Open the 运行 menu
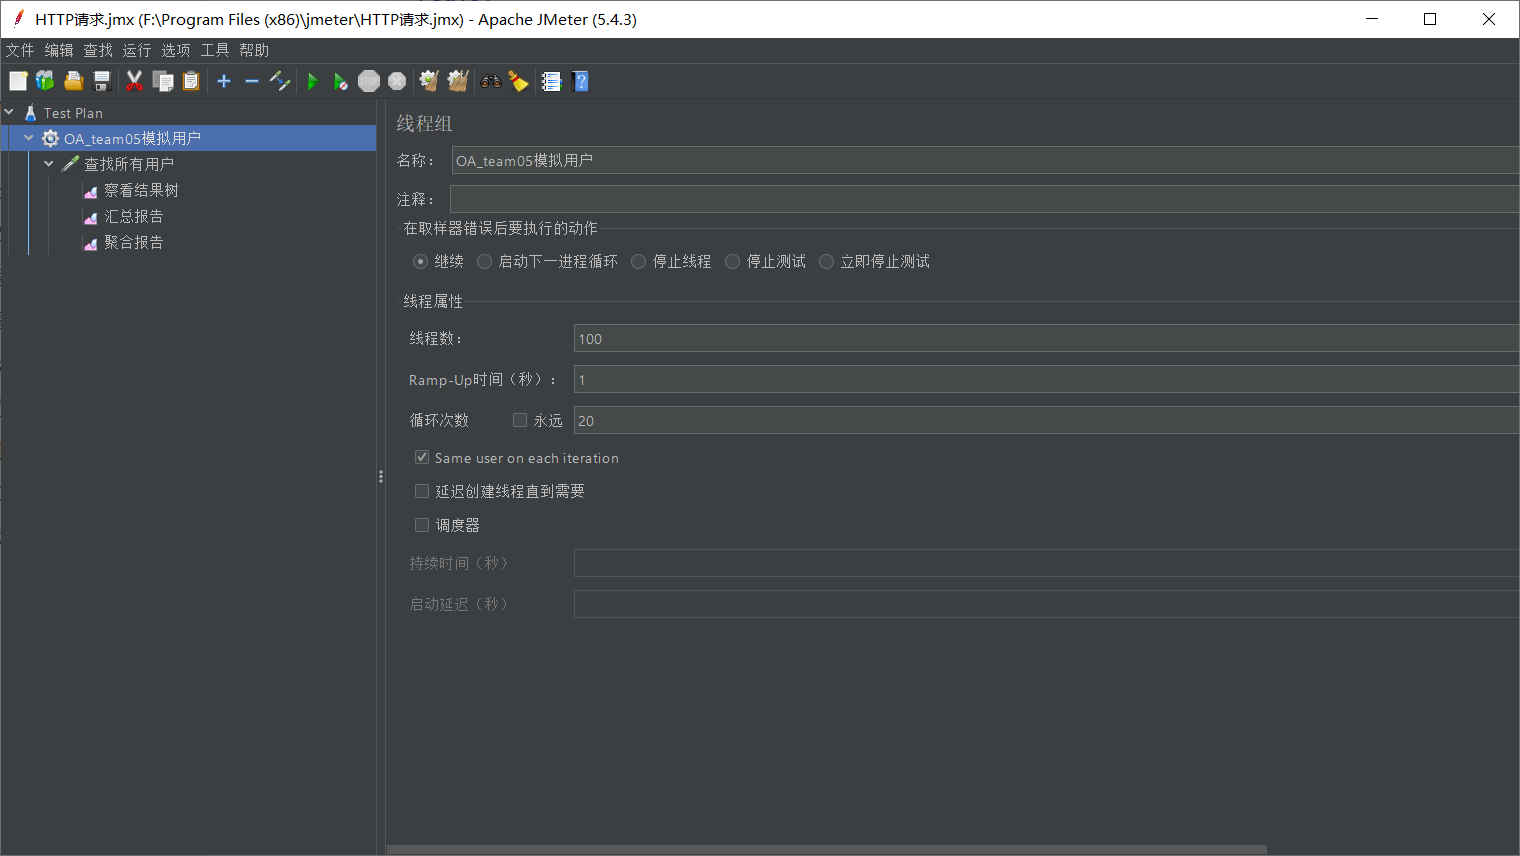Viewport: 1520px width, 856px height. point(137,50)
